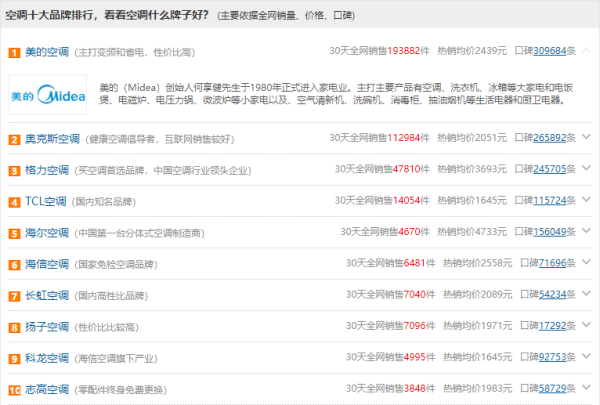
Task: Open the 格力空调 brand link
Action: pyautogui.click(x=47, y=170)
